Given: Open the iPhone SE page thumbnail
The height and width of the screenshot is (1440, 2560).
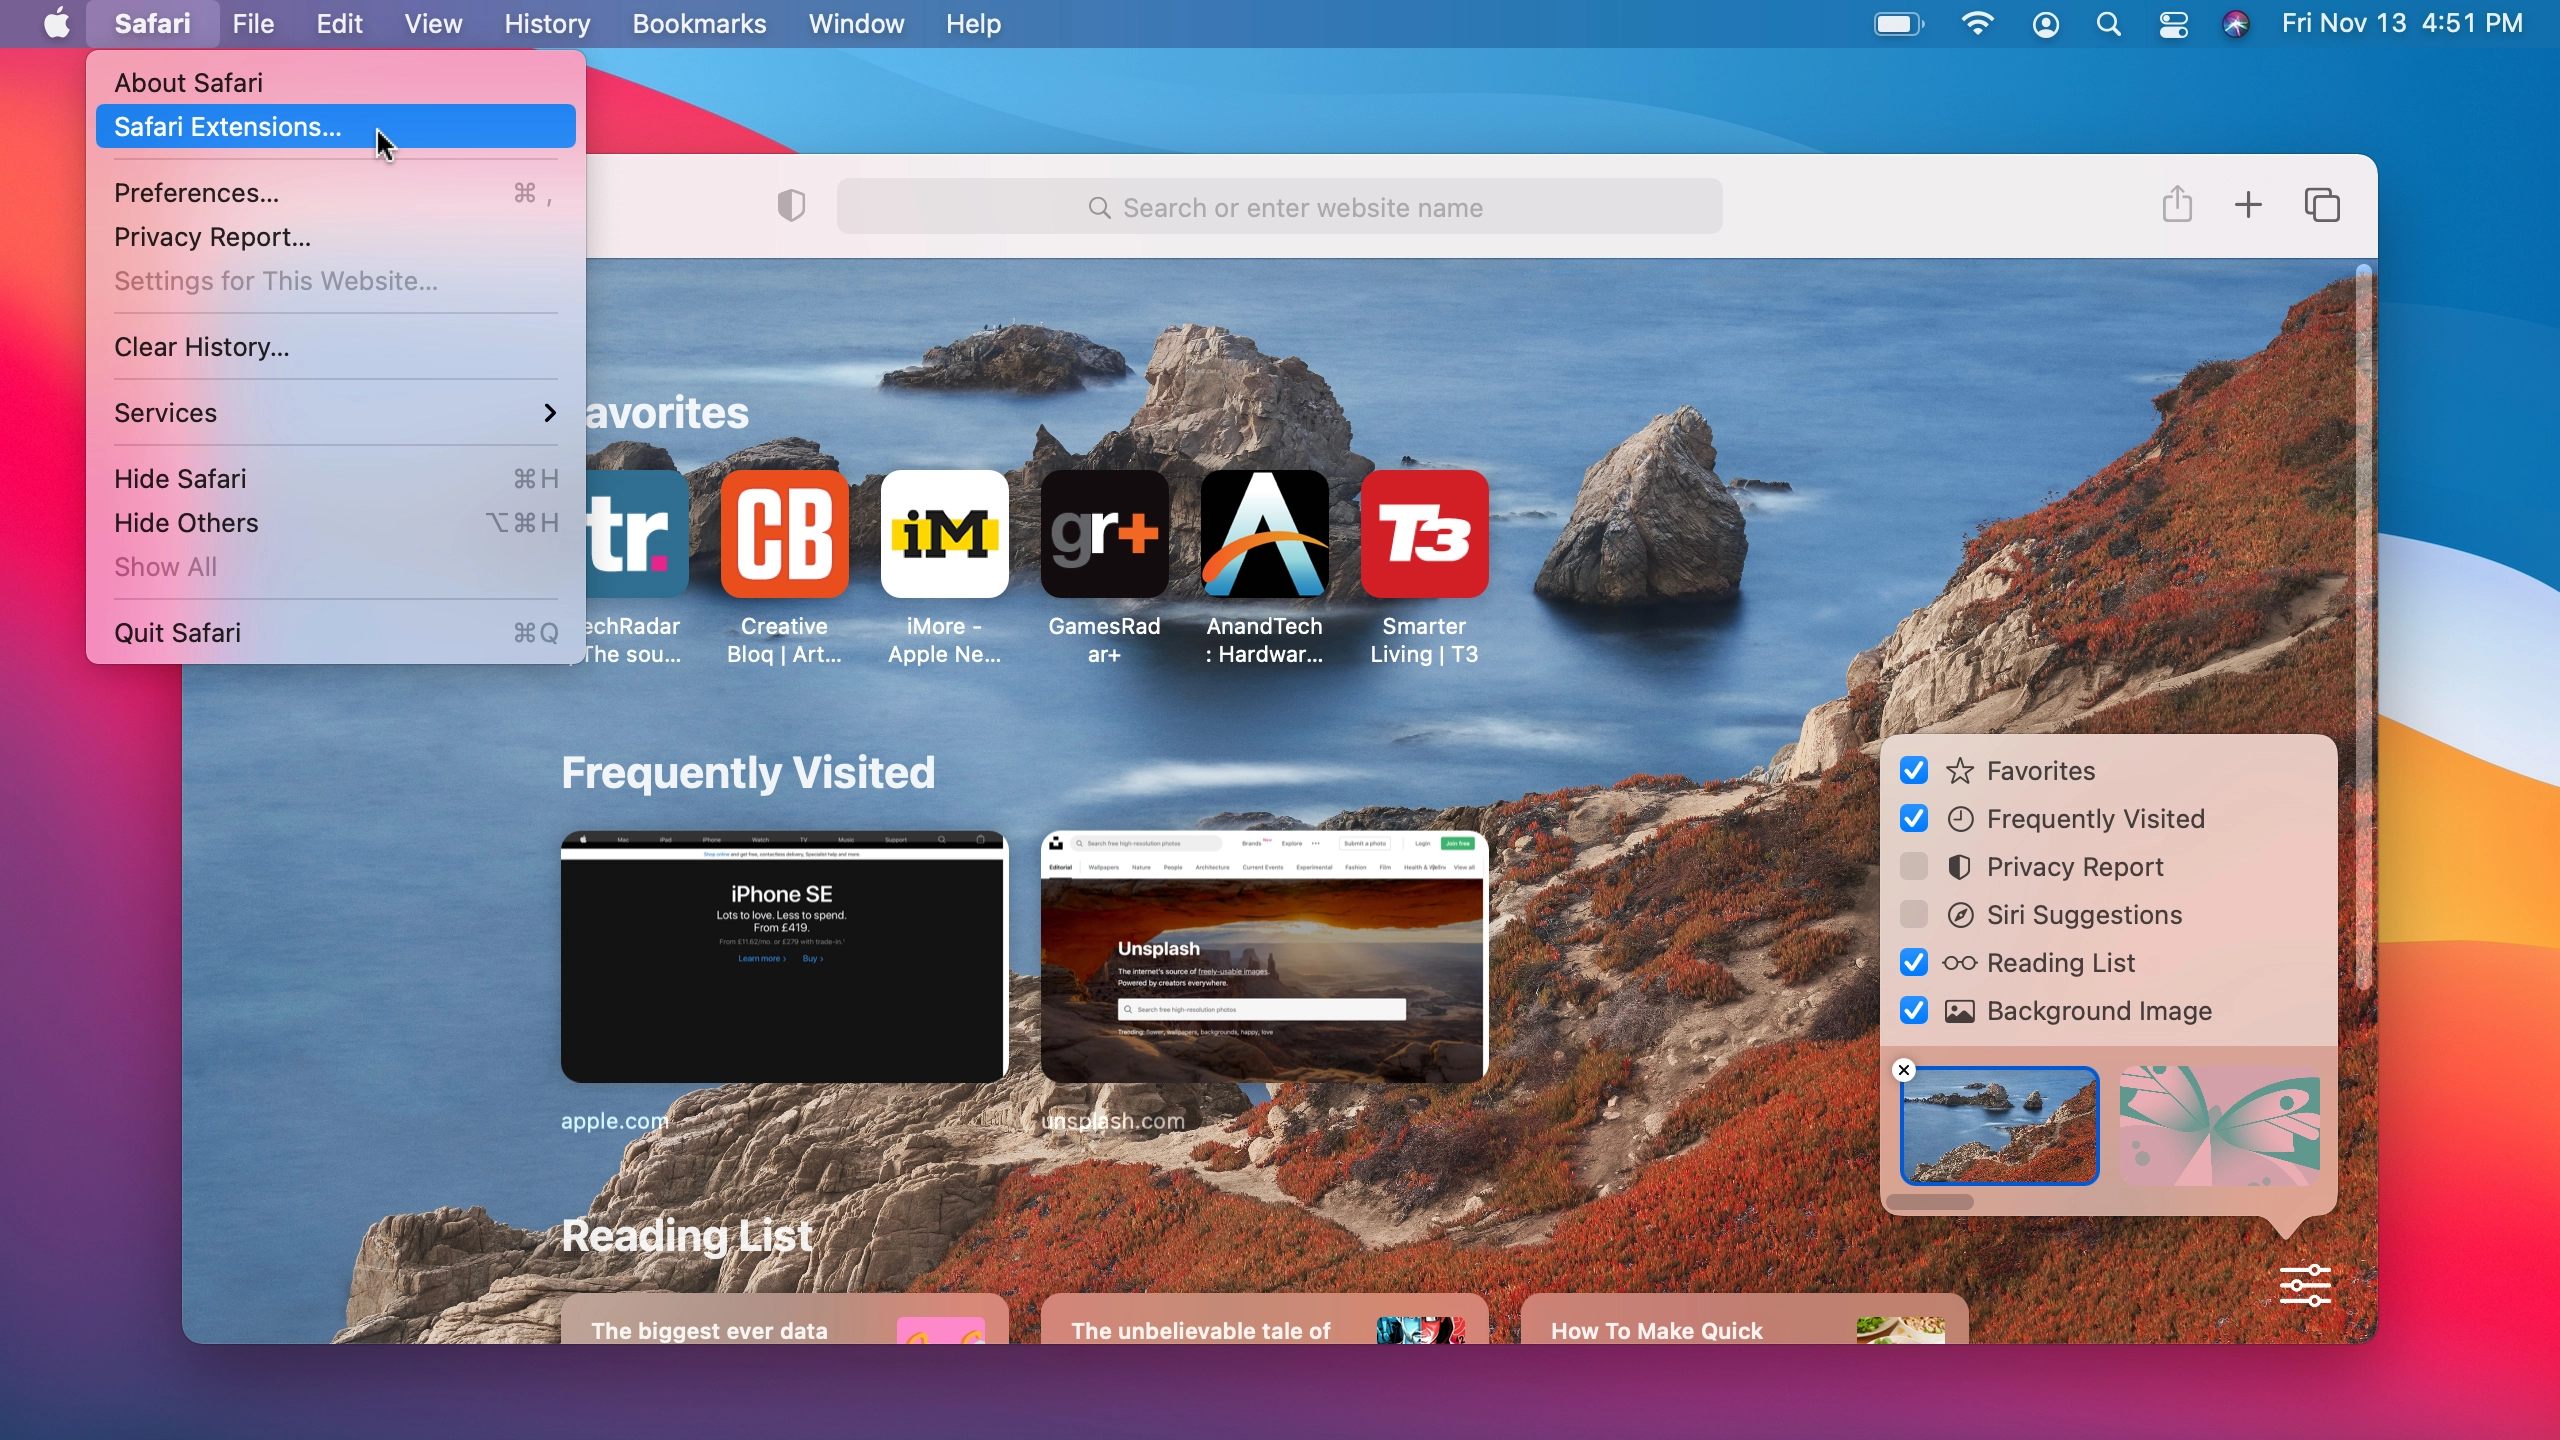Looking at the screenshot, I should click(x=785, y=957).
